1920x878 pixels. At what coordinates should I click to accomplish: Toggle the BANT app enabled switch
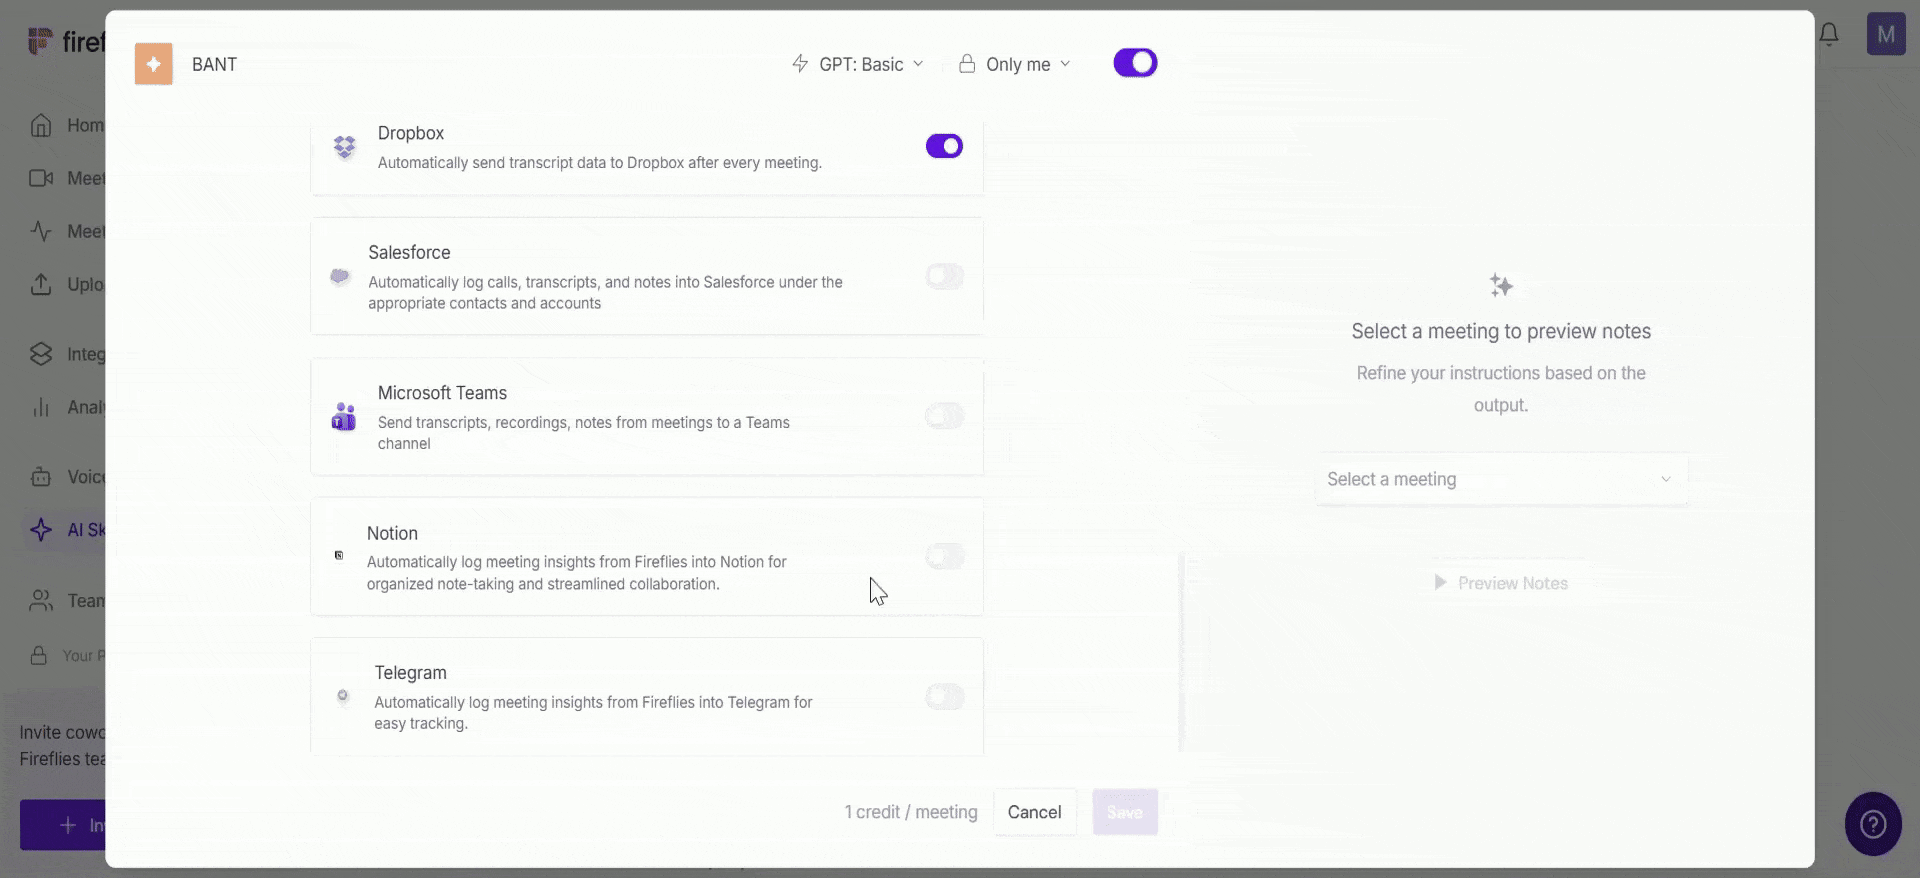[x=1135, y=63]
